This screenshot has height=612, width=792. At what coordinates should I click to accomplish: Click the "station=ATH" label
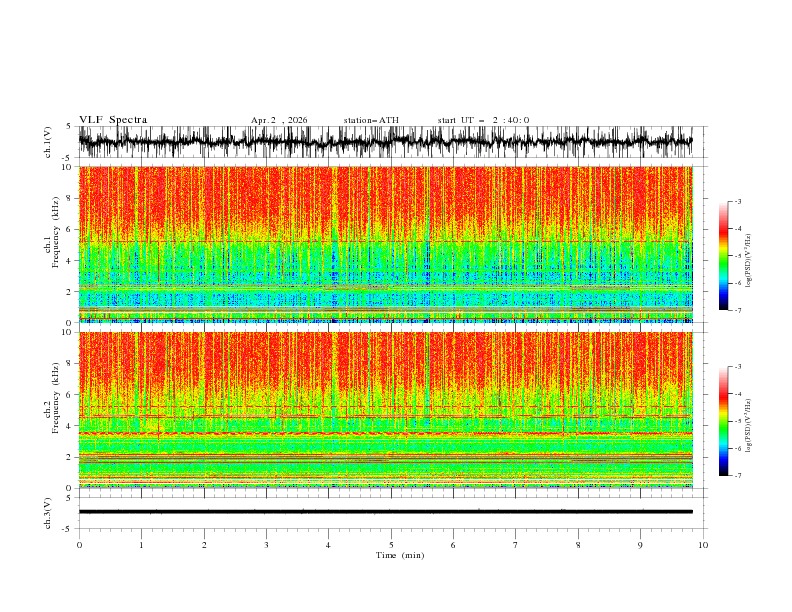371,120
